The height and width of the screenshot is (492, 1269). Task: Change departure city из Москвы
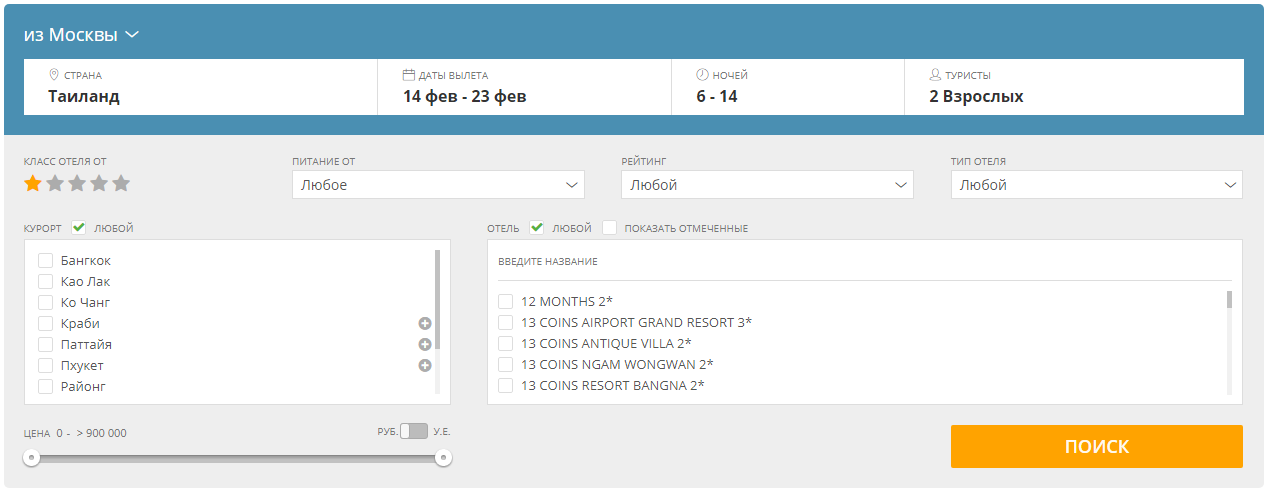pyautogui.click(x=81, y=35)
